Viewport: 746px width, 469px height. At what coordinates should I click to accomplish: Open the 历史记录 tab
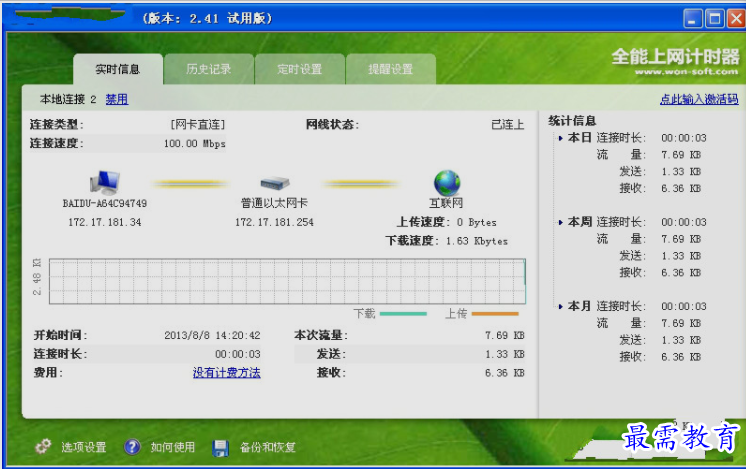[208, 69]
